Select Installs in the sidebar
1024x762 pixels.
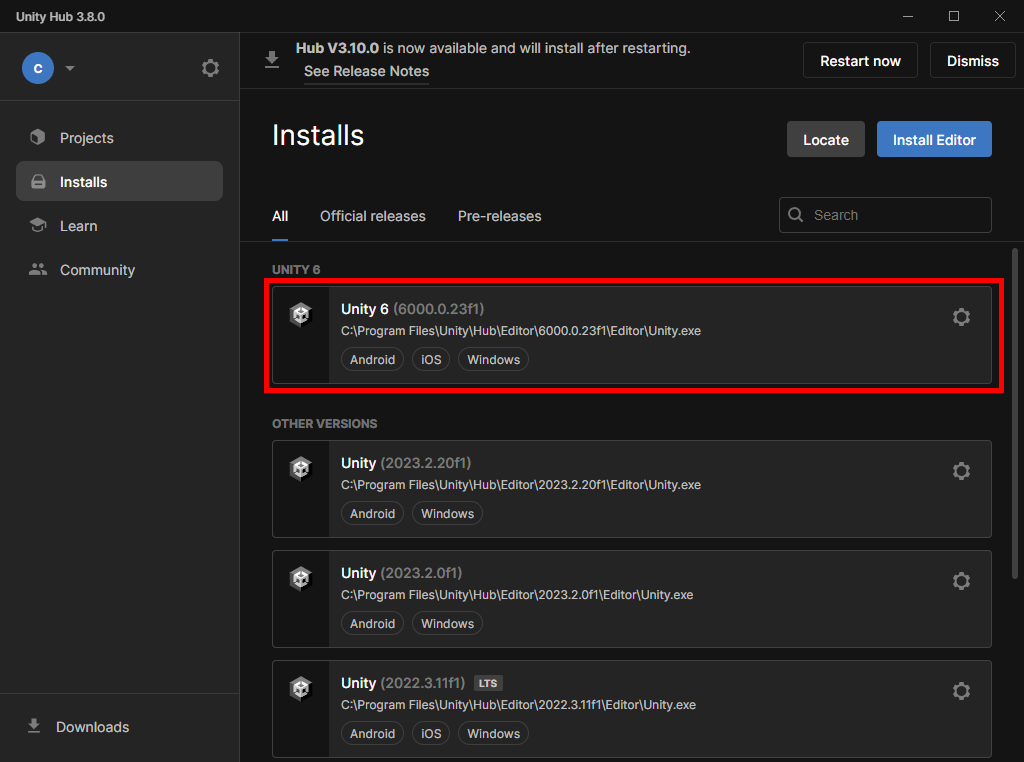pos(120,182)
